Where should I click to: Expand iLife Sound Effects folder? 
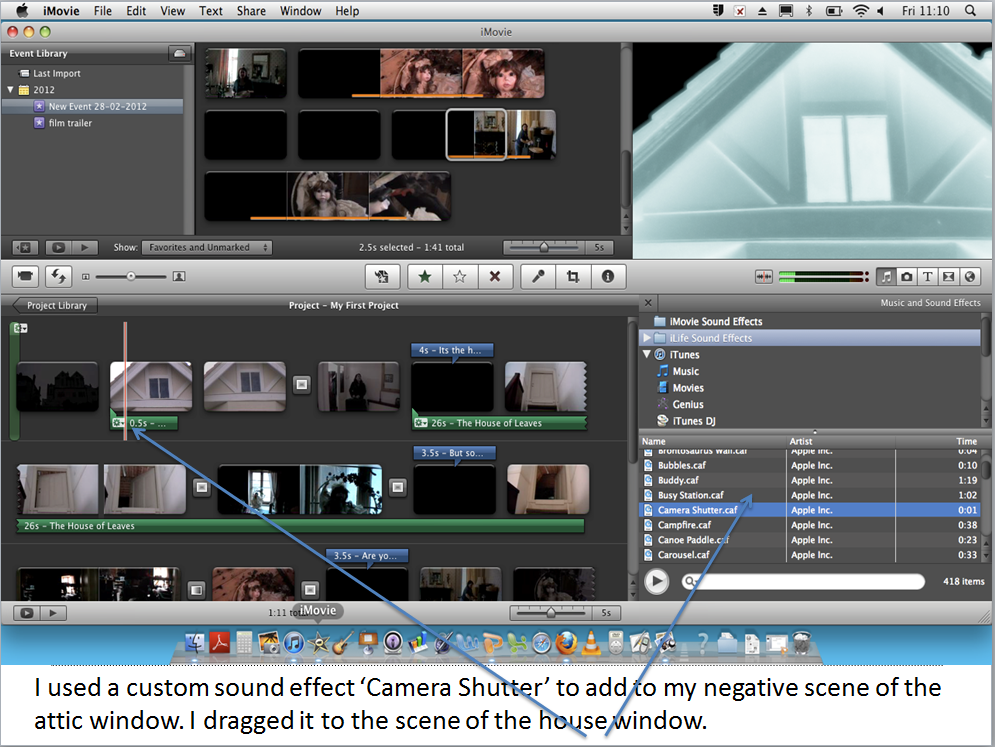647,338
